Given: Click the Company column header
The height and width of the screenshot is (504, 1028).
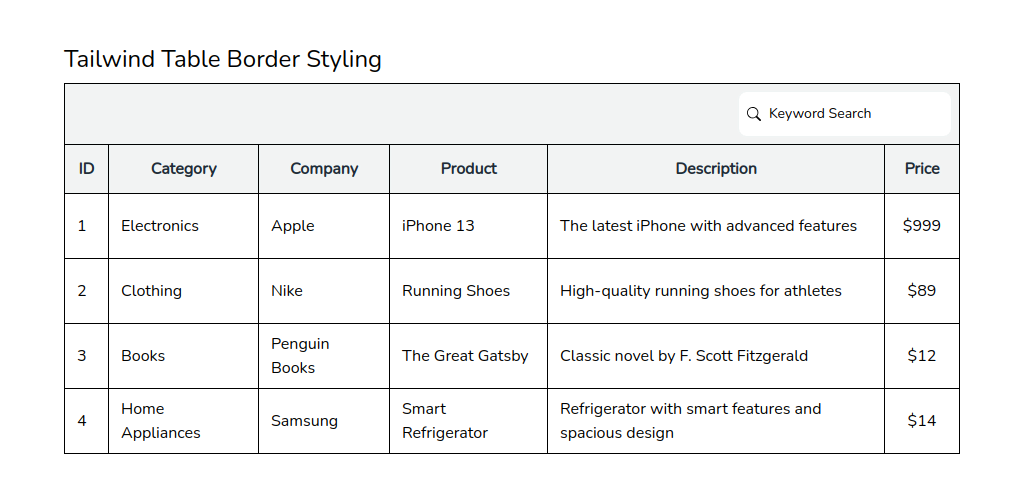Looking at the screenshot, I should click(x=324, y=169).
